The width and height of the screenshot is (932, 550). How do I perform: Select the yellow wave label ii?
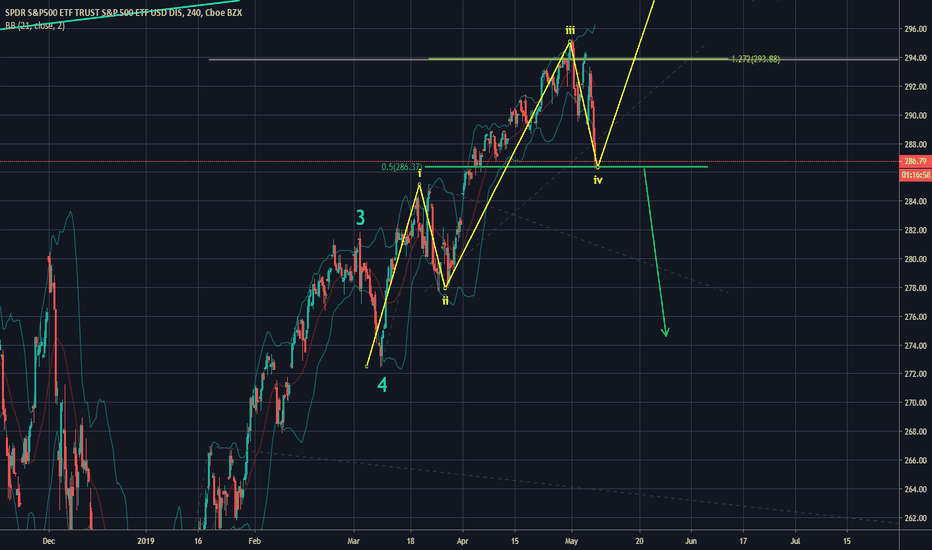[445, 301]
